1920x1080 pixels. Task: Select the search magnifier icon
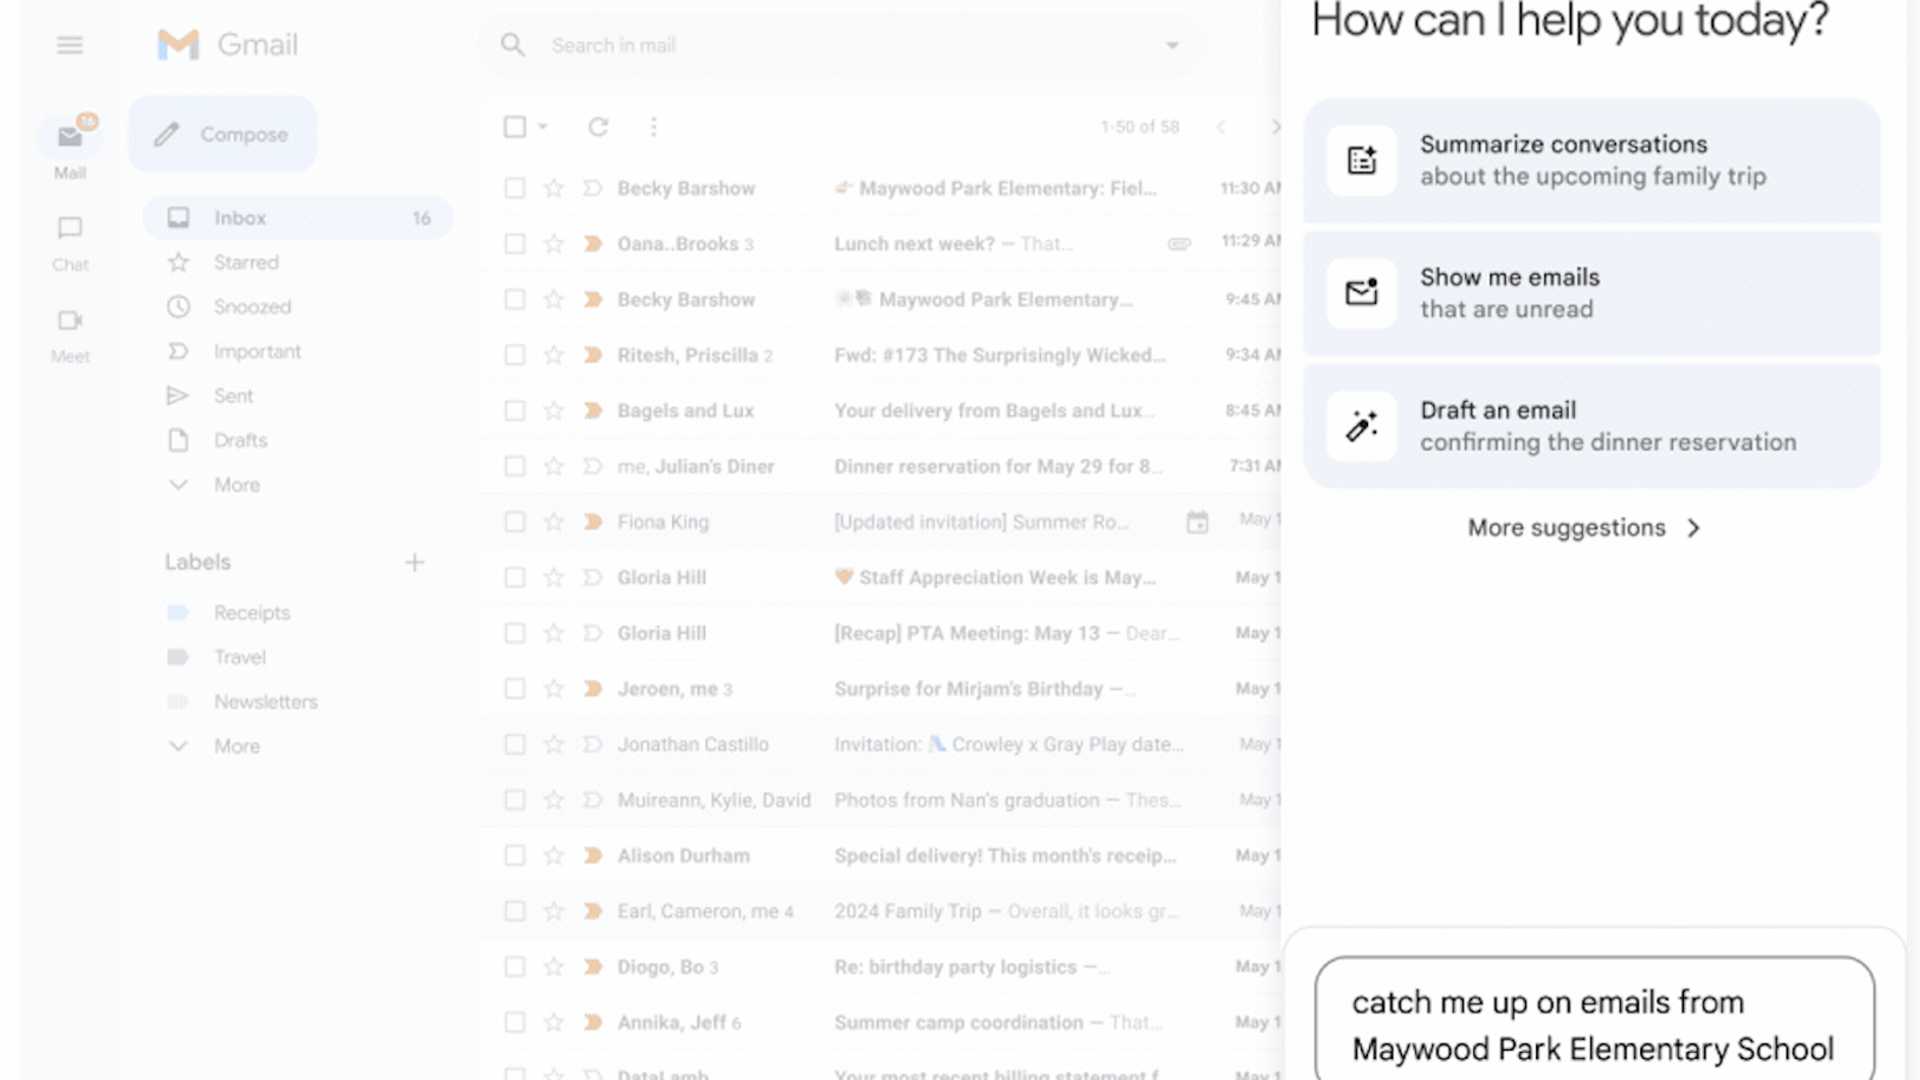pos(512,44)
